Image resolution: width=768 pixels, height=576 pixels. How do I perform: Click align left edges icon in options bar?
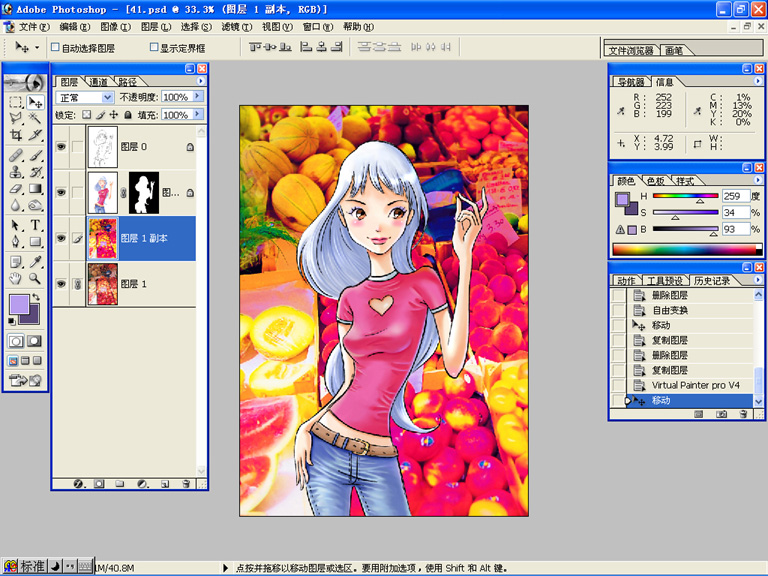click(306, 47)
